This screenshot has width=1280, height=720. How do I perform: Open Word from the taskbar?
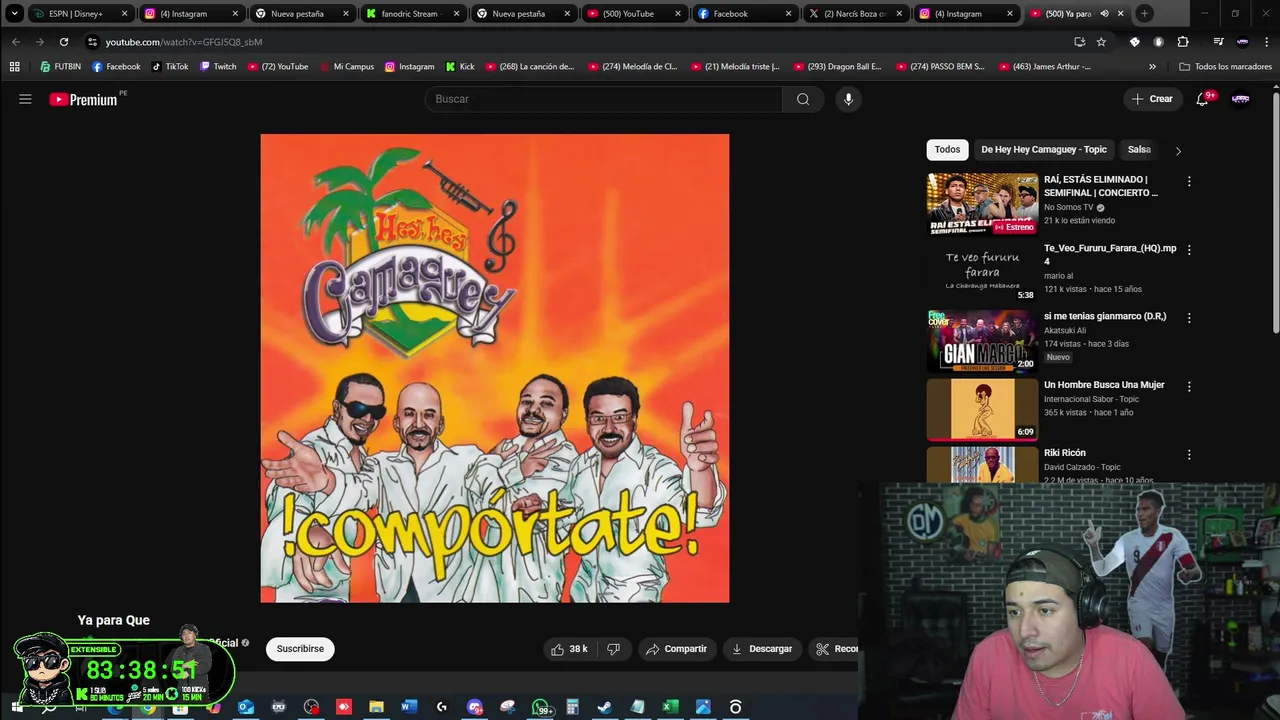click(x=409, y=707)
